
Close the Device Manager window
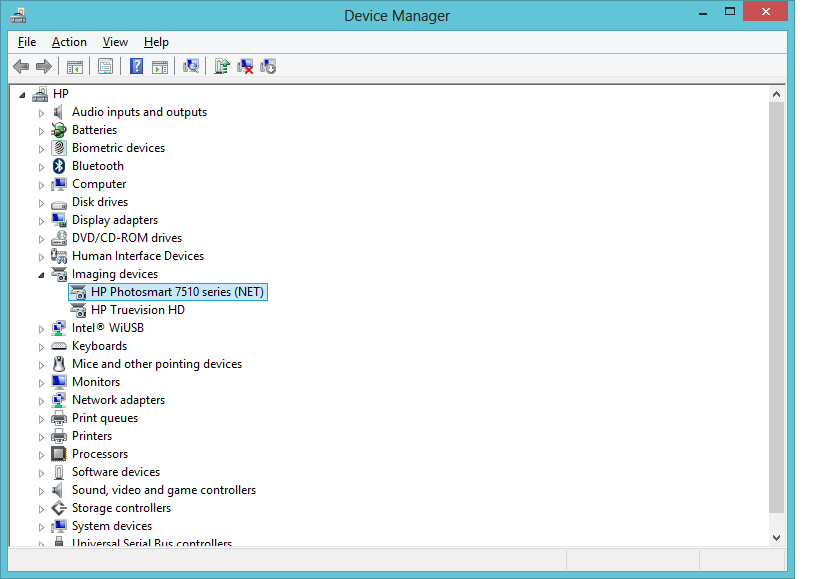765,11
